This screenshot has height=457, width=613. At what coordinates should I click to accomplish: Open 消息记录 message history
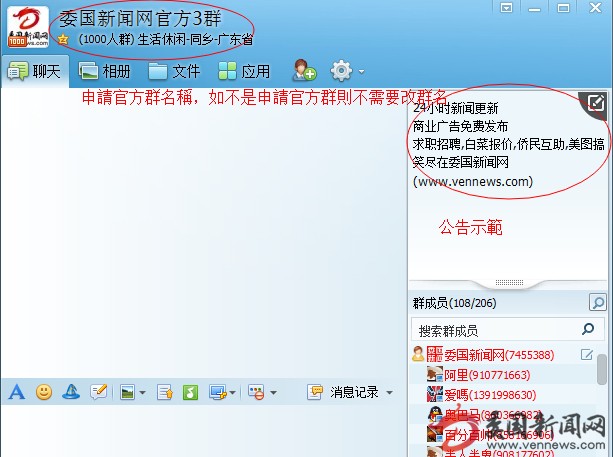pyautogui.click(x=343, y=392)
